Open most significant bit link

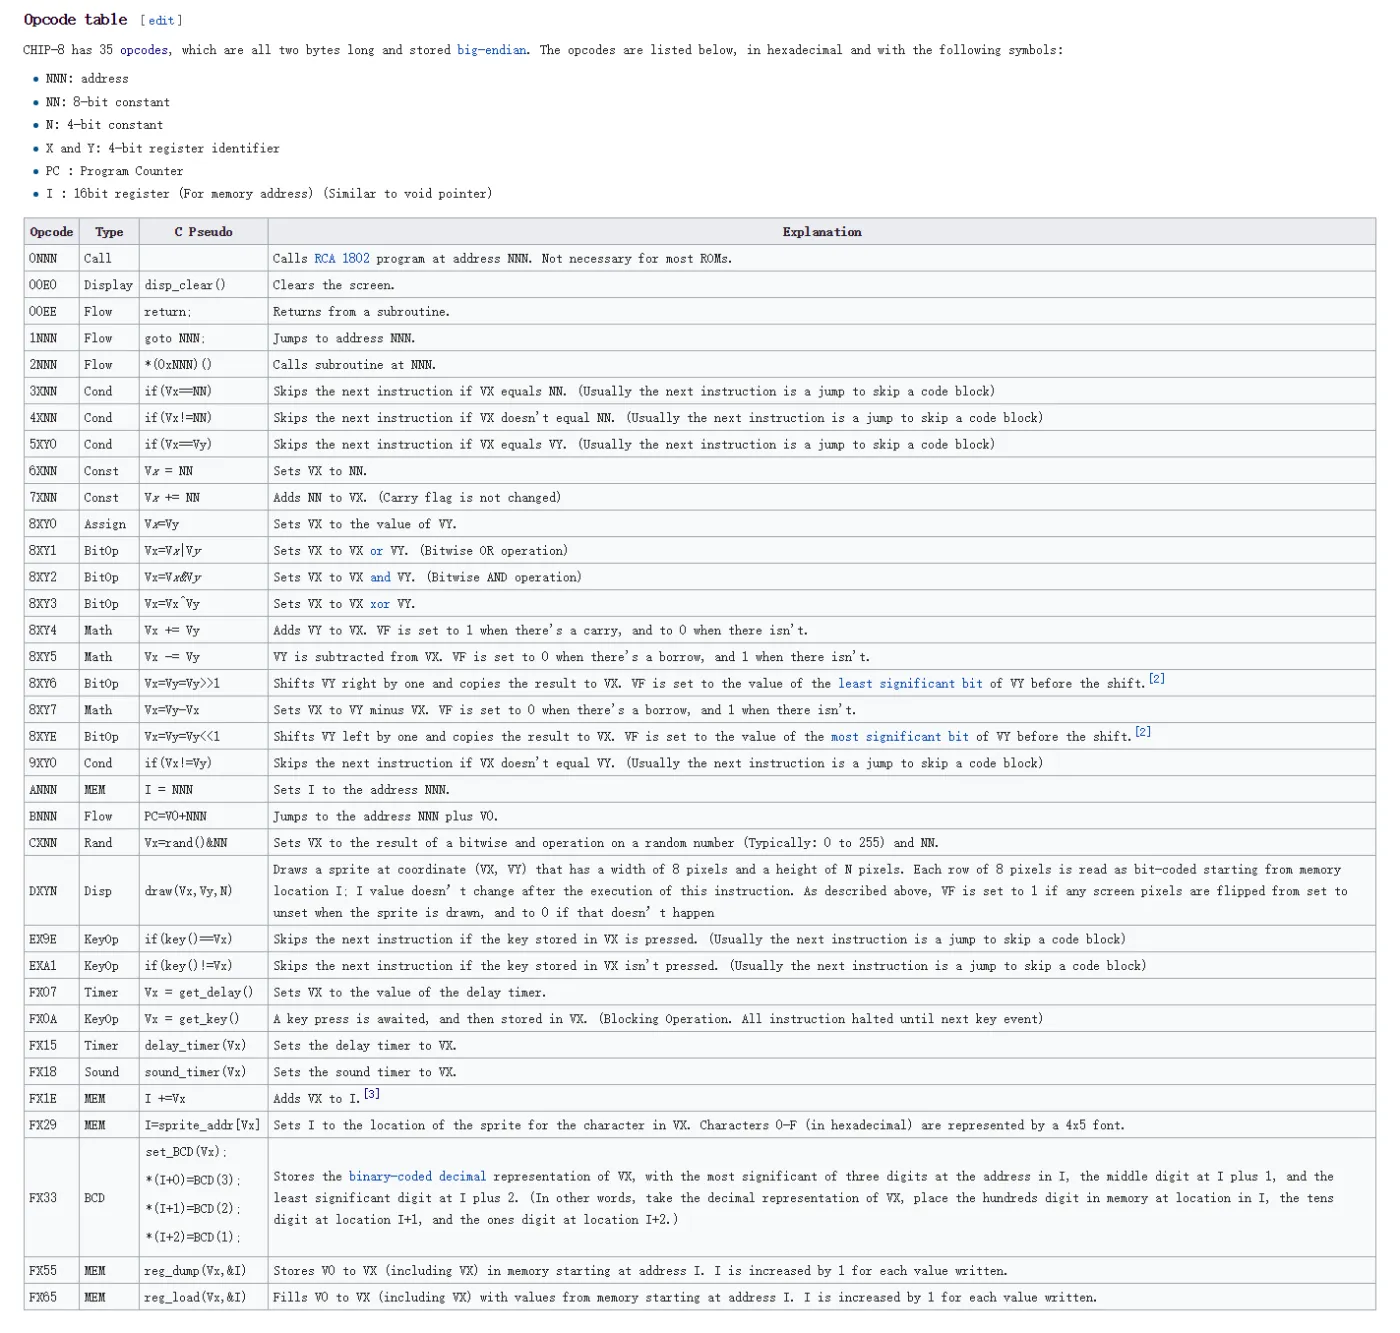click(x=900, y=737)
